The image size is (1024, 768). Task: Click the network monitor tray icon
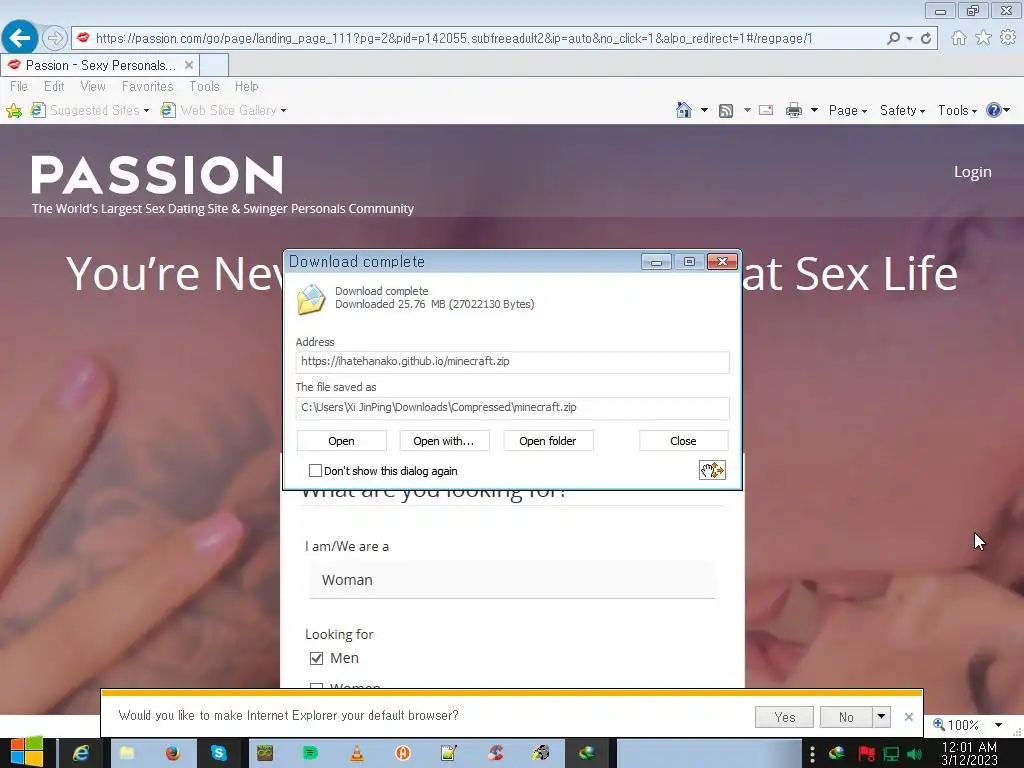(891, 754)
